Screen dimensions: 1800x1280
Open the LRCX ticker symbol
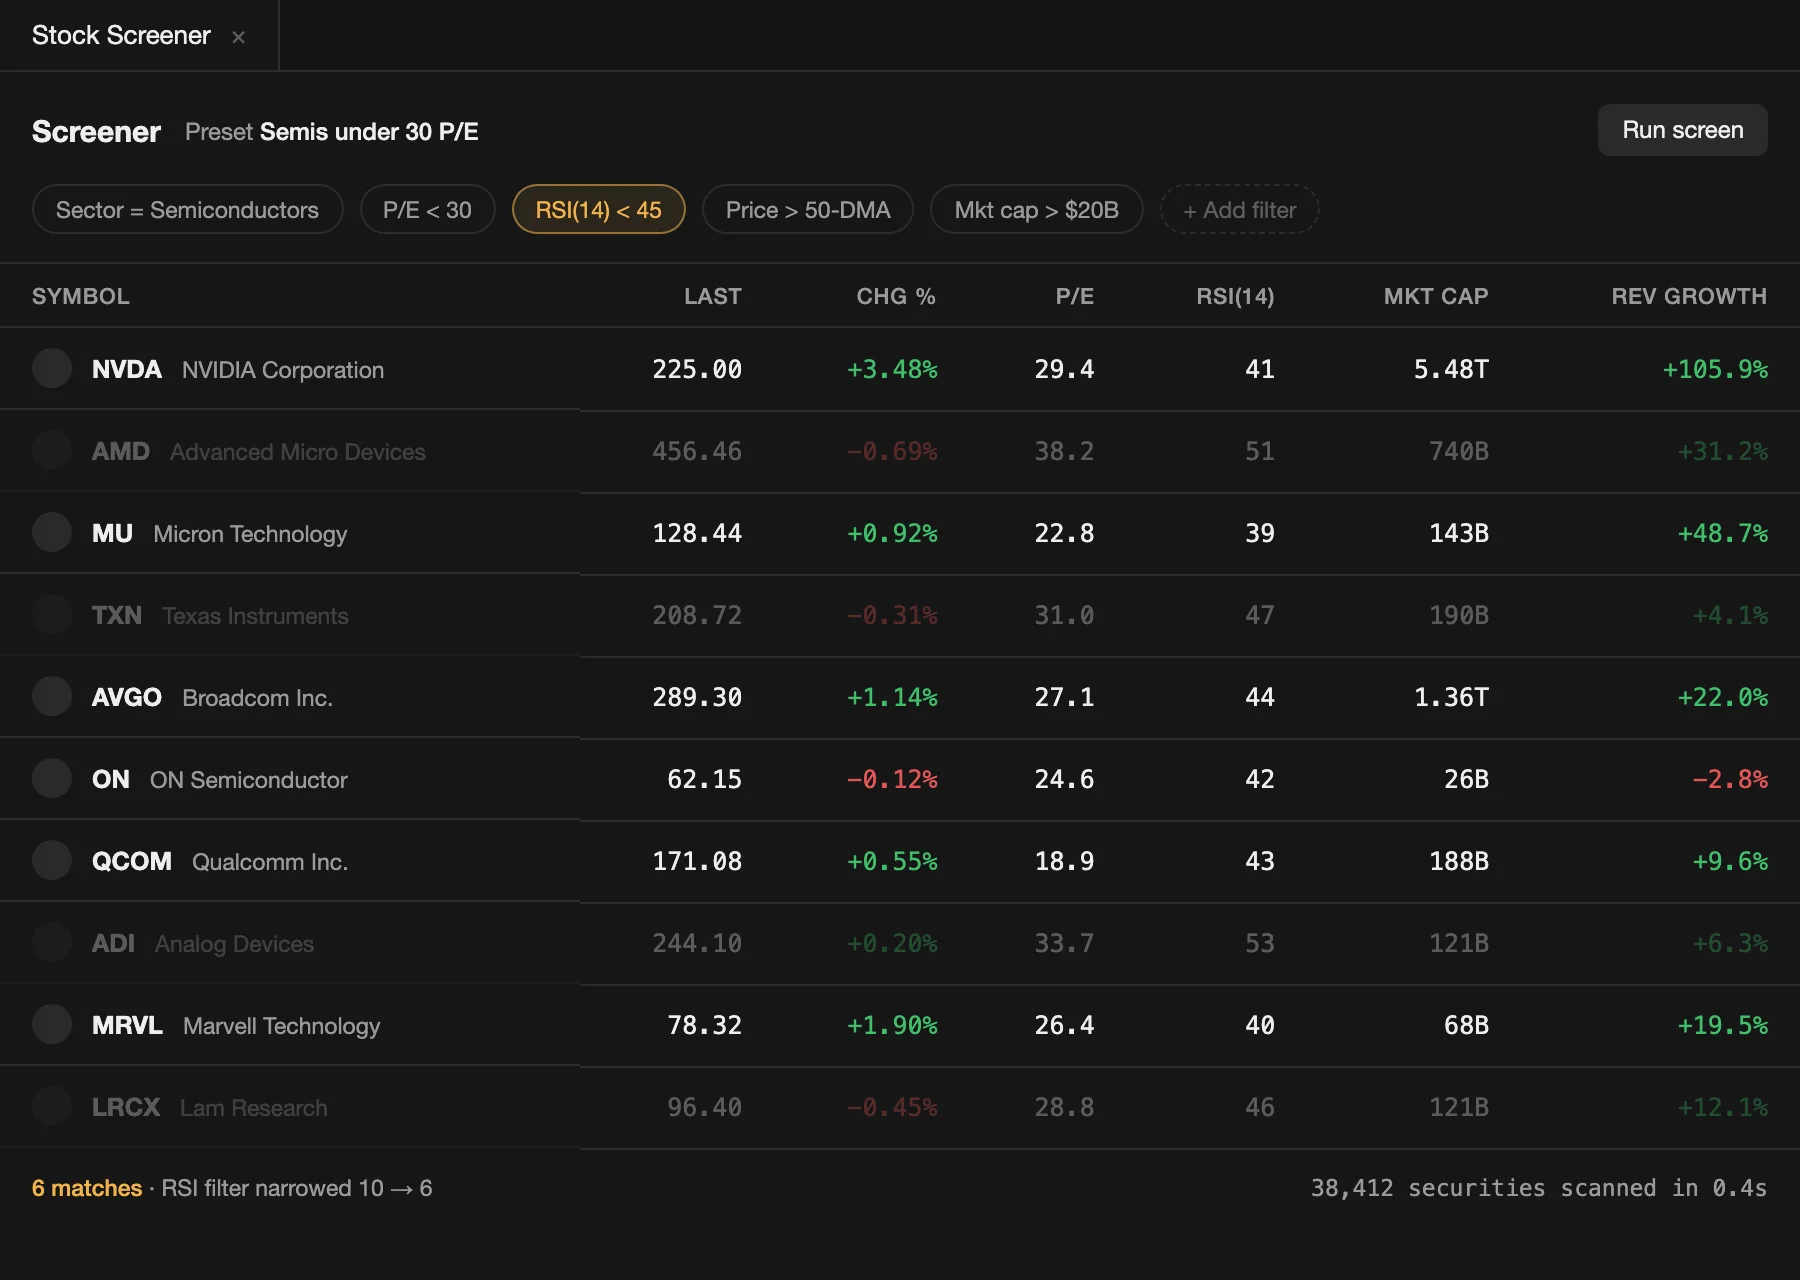tap(125, 1107)
